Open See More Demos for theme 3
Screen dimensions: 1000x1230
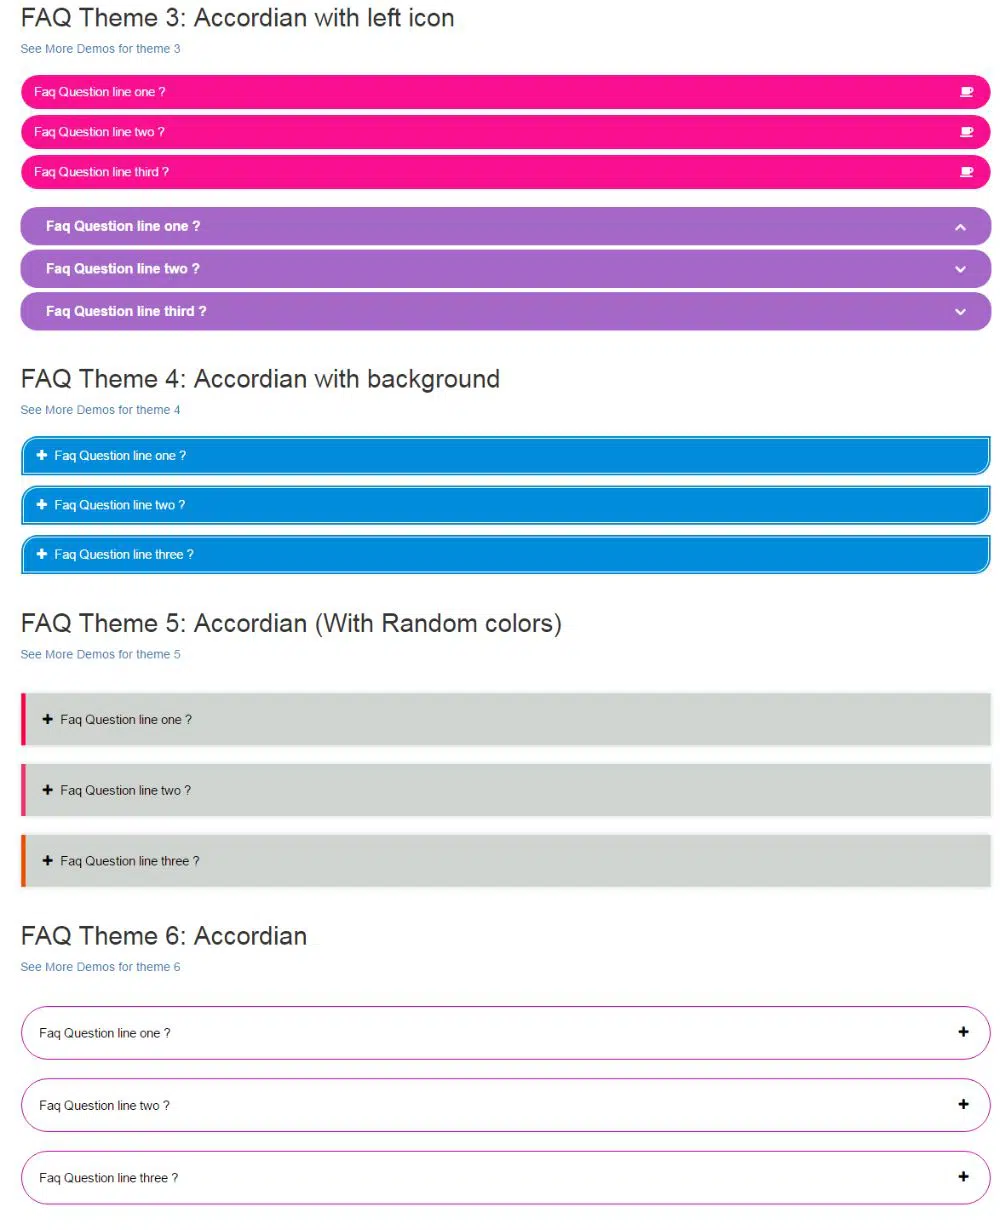[x=100, y=49]
